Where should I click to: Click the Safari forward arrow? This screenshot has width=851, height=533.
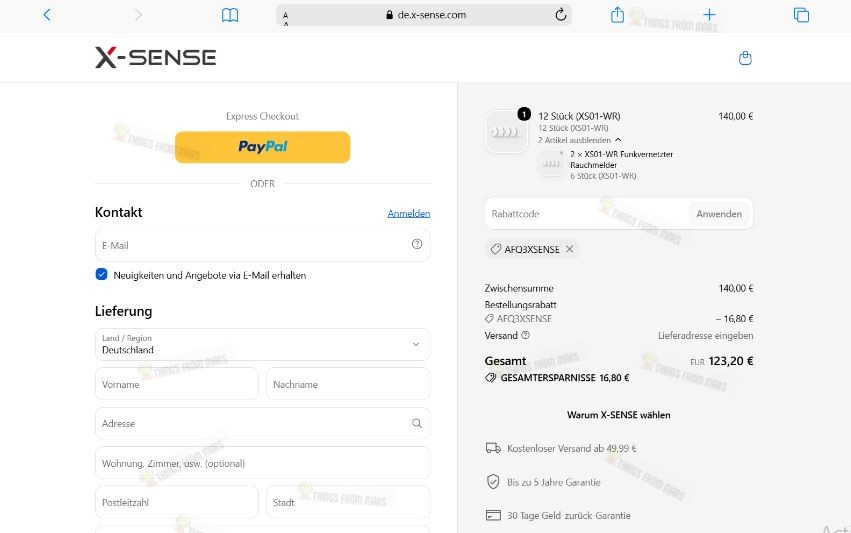[x=138, y=15]
